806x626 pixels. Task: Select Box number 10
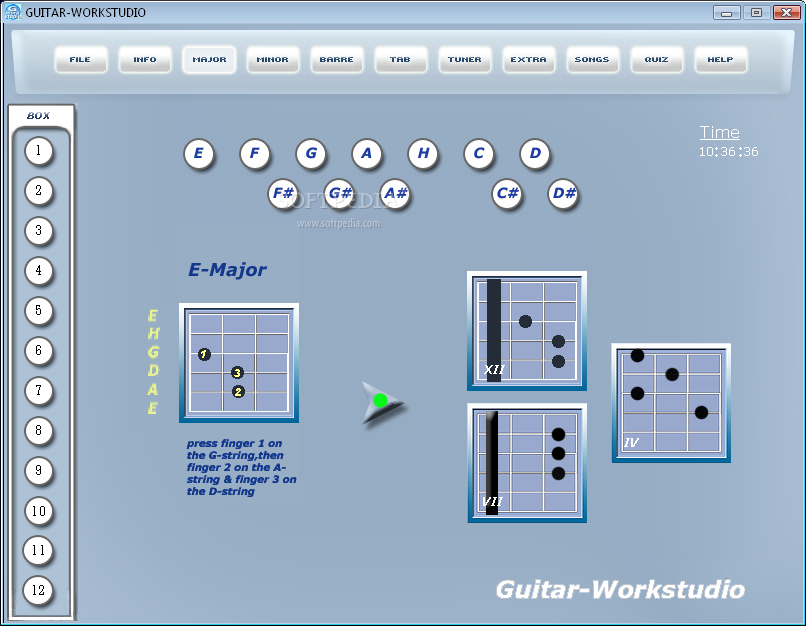tap(39, 511)
